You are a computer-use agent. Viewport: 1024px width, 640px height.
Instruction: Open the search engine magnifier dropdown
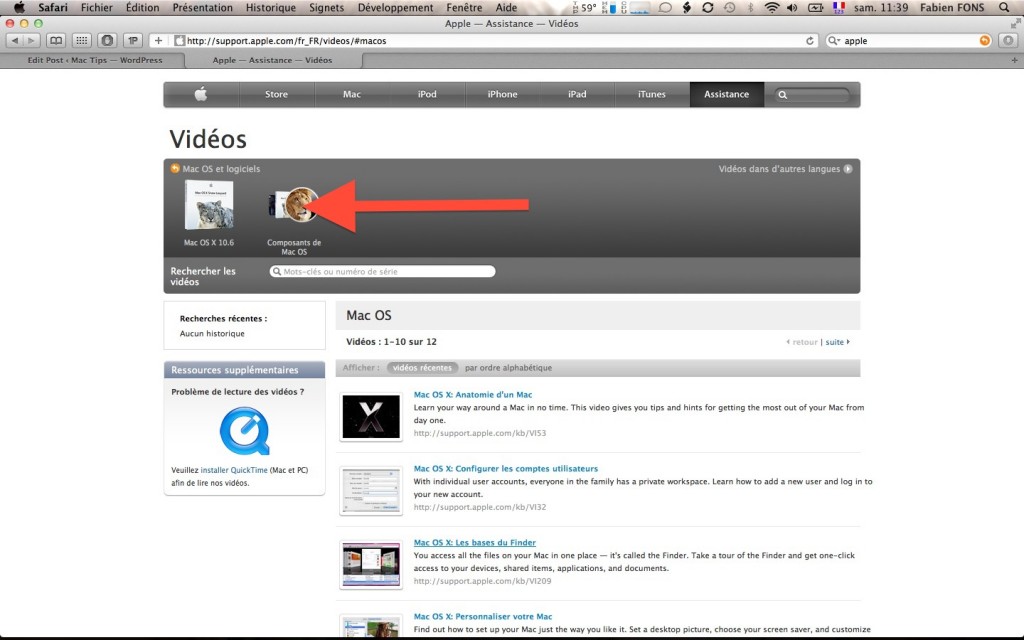point(834,40)
